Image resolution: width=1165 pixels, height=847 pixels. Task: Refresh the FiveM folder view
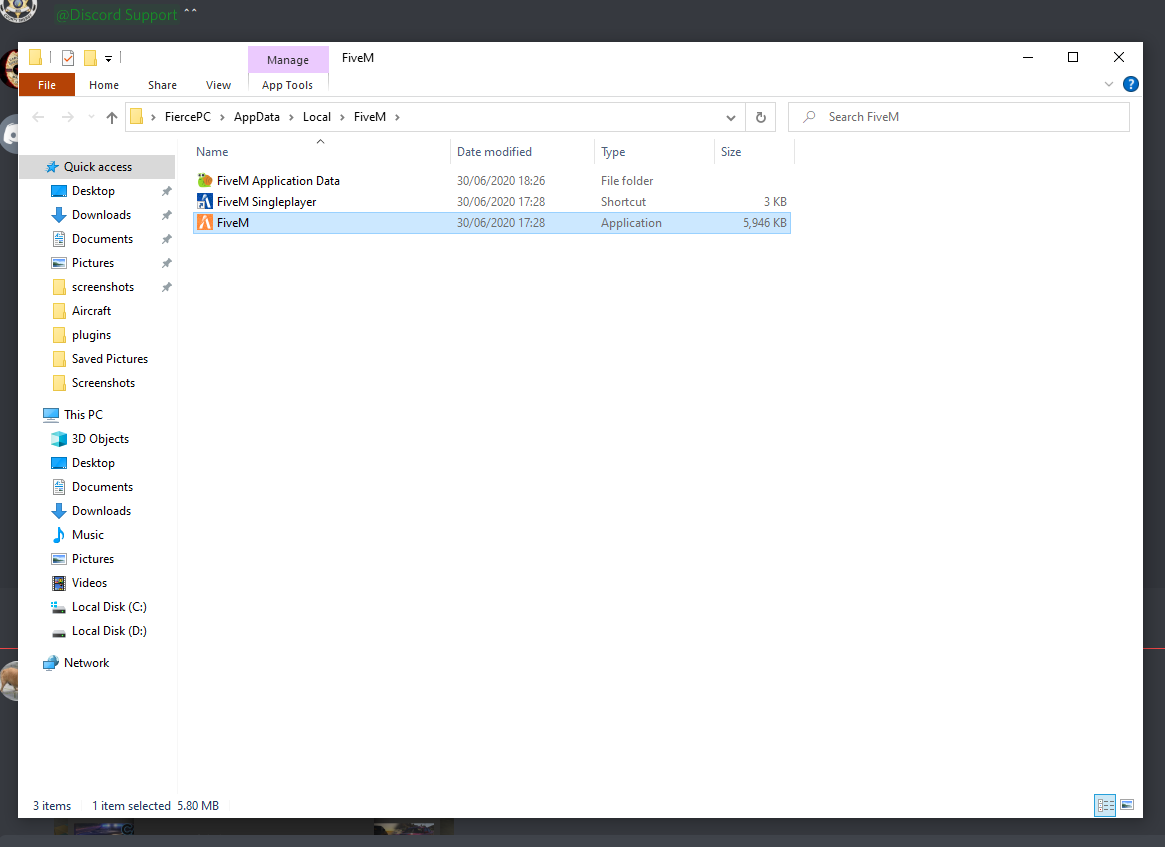pyautogui.click(x=761, y=117)
